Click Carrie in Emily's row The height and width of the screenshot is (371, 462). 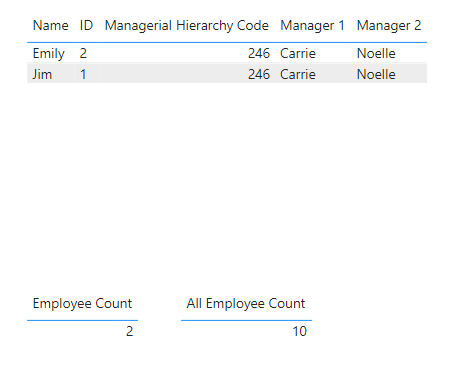298,53
